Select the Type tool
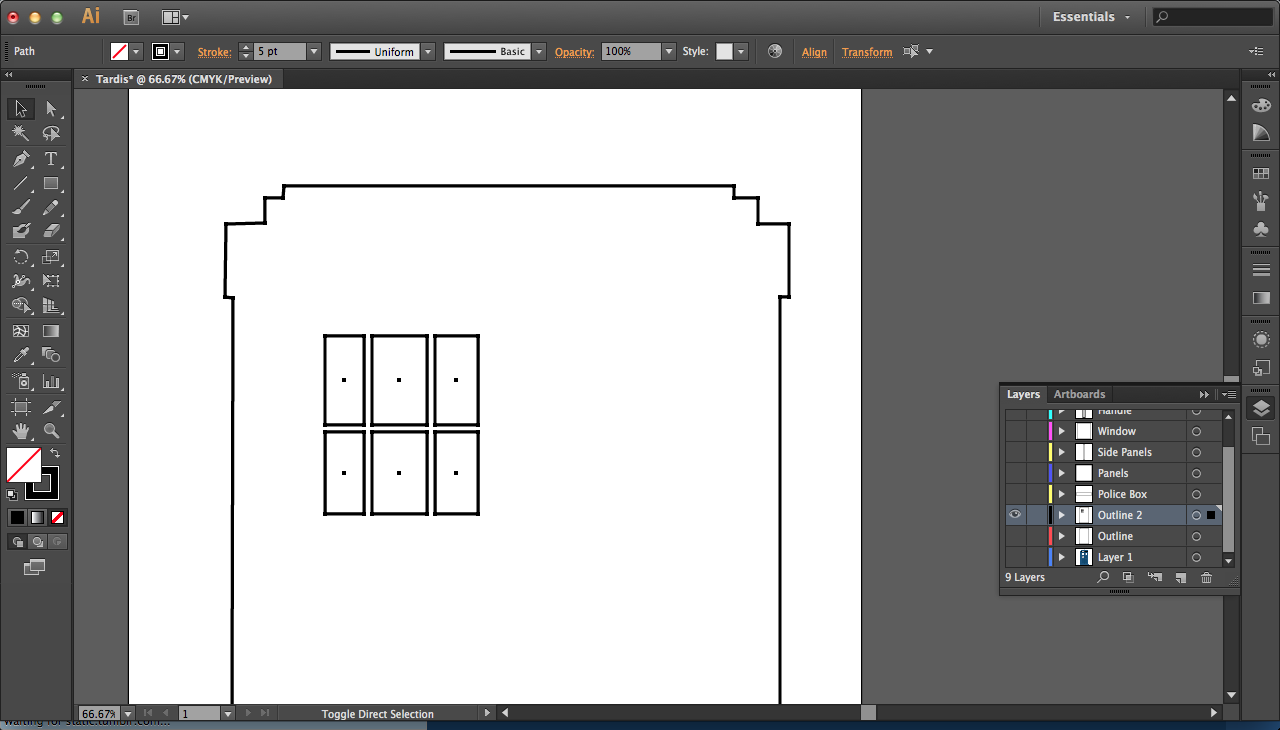Viewport: 1280px width, 730px height. coord(51,159)
